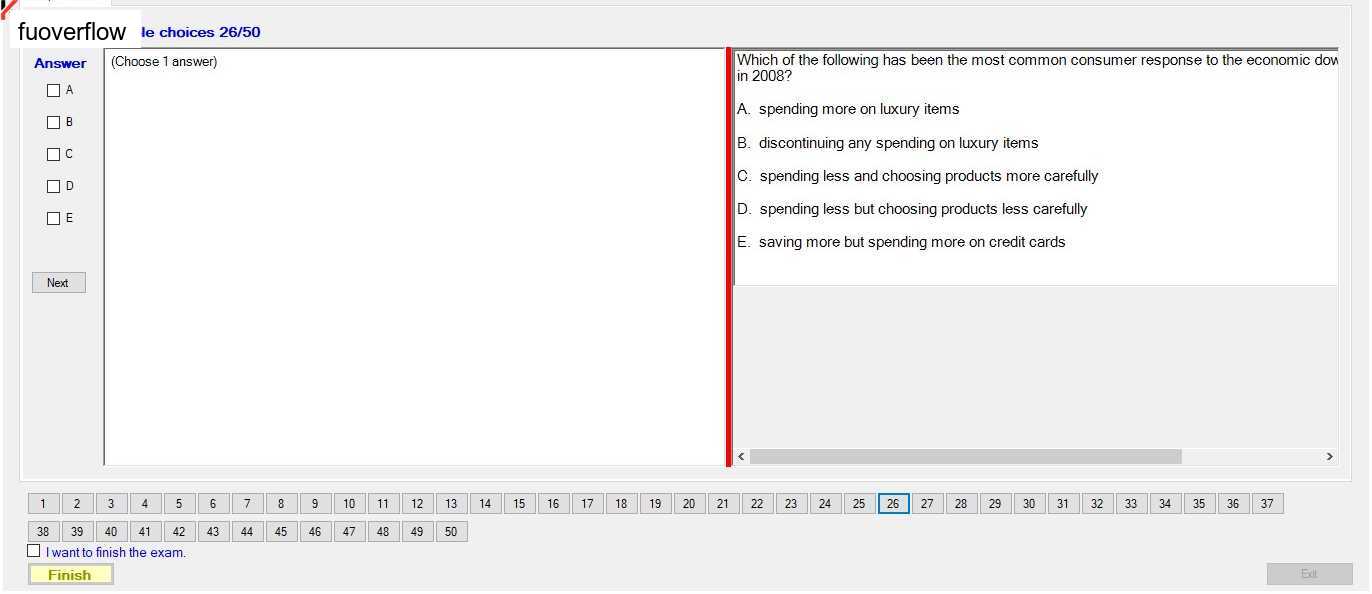This screenshot has height=594, width=1372.
Task: Go to question 29
Action: click(995, 504)
